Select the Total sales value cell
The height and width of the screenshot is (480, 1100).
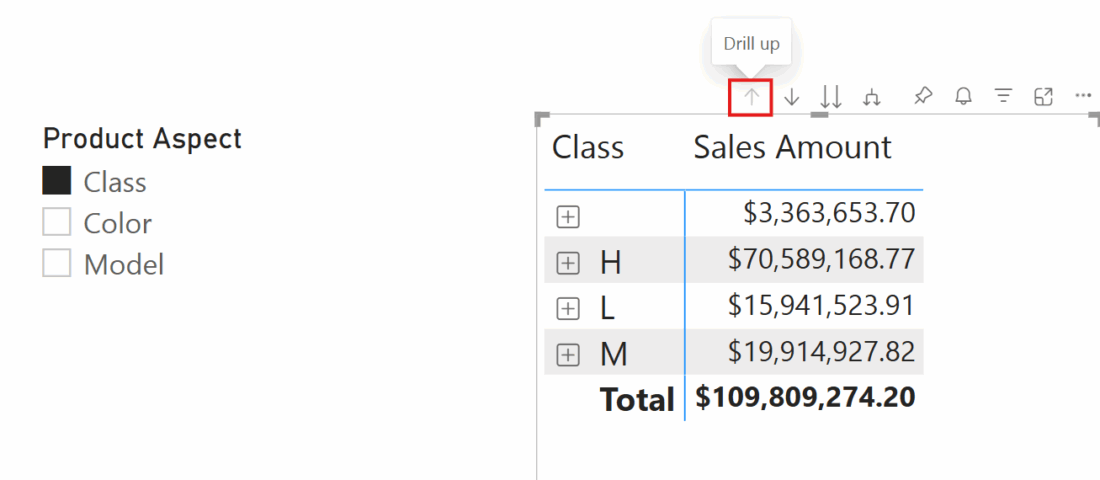click(805, 398)
